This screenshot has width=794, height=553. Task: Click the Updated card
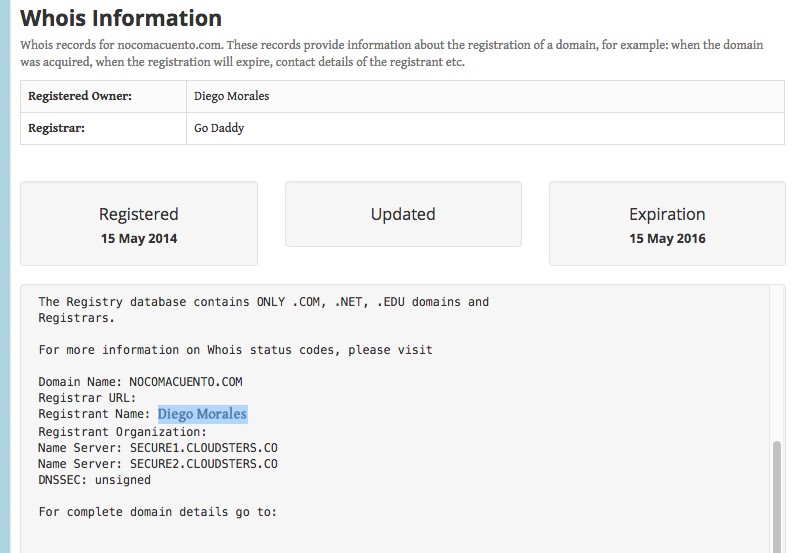click(x=403, y=214)
